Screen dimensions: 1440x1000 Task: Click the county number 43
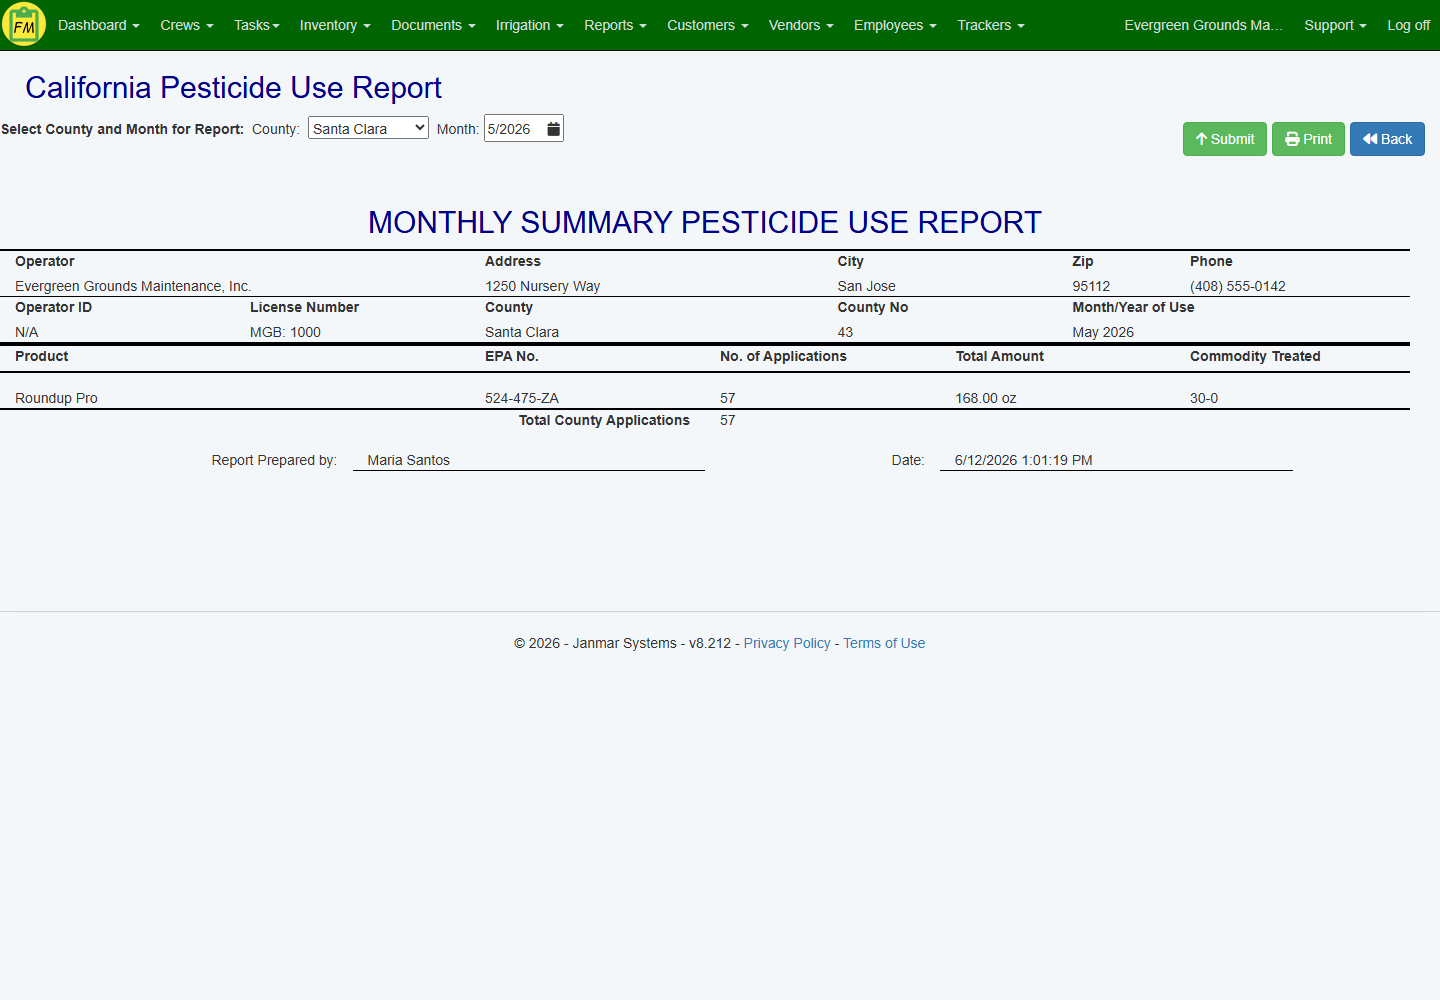(845, 332)
